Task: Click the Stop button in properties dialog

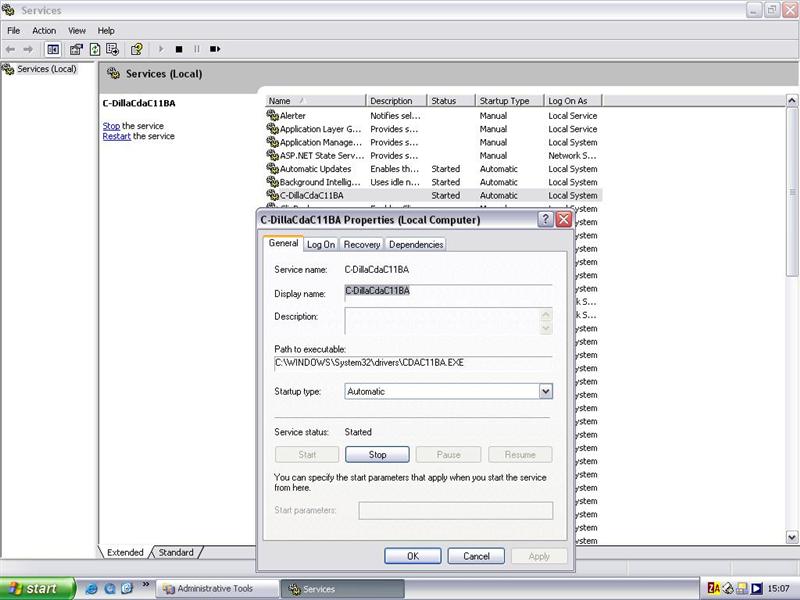Action: (x=377, y=454)
